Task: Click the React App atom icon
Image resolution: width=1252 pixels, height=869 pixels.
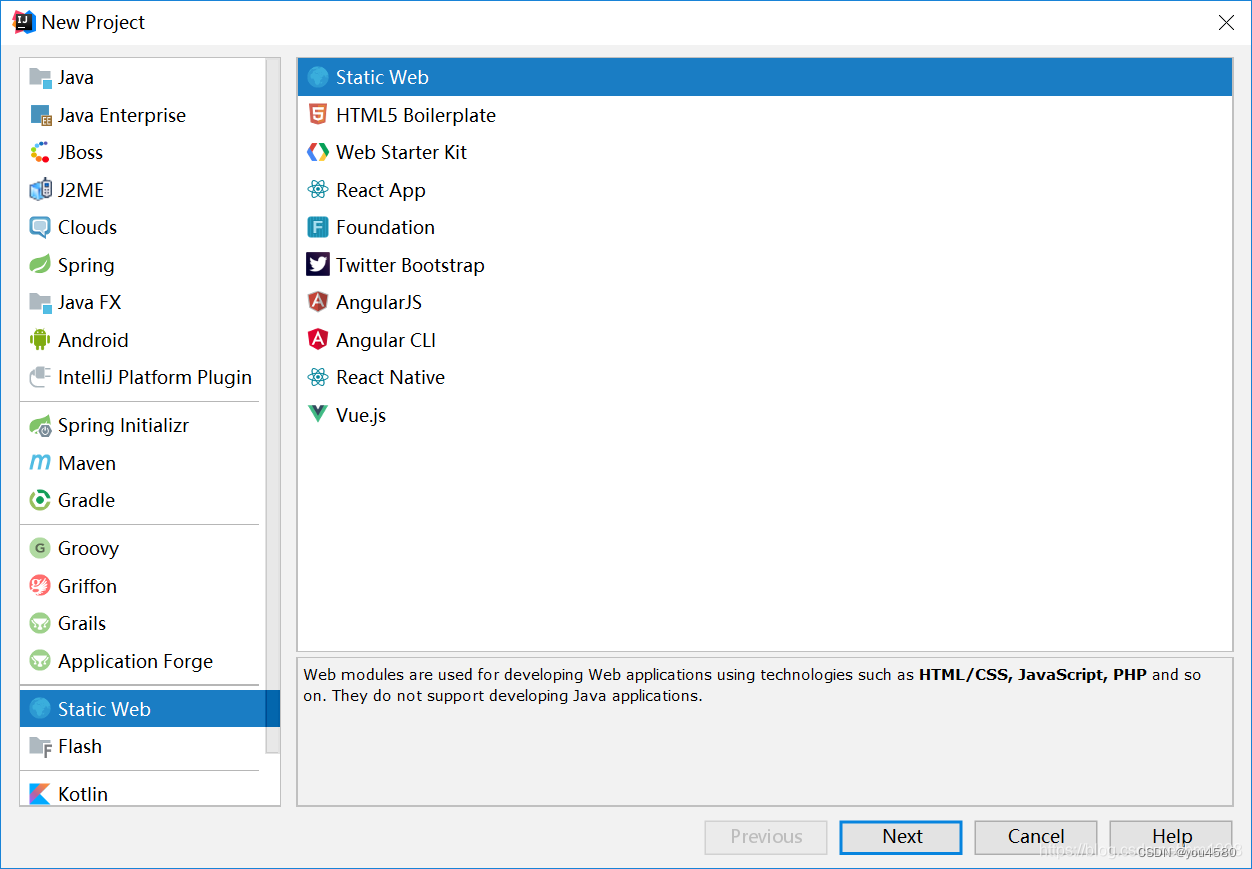Action: [318, 190]
